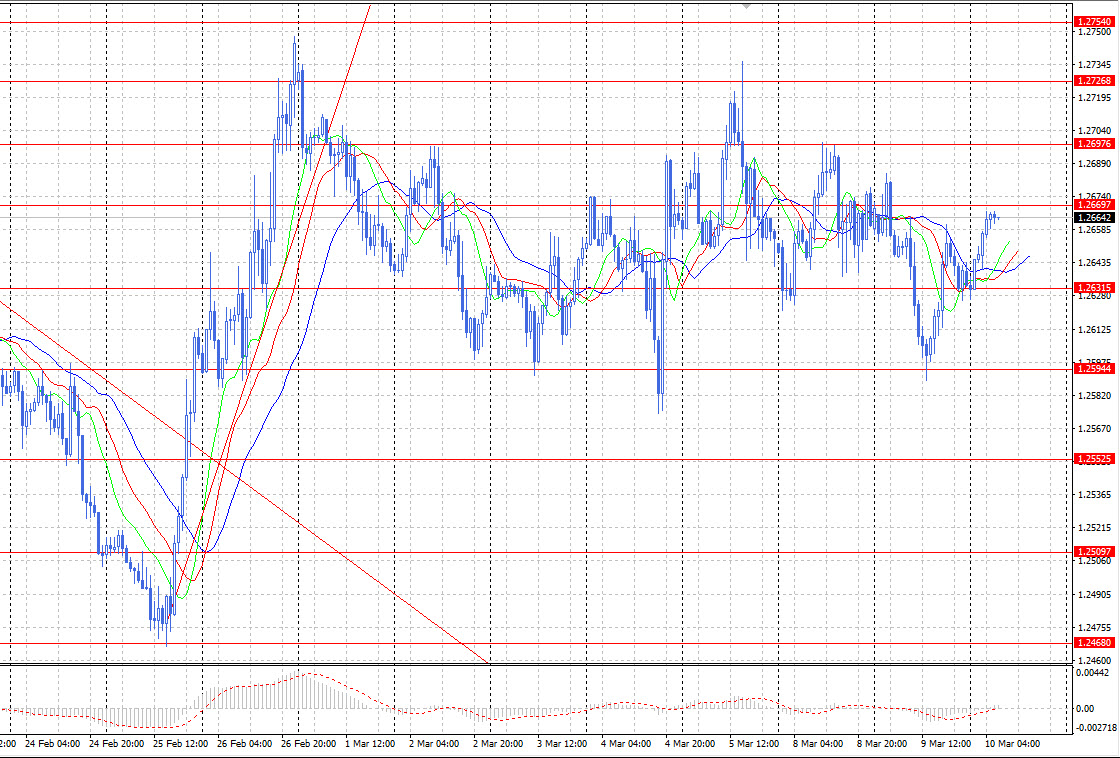Click the red 1.27268 price level label

[x=1094, y=81]
